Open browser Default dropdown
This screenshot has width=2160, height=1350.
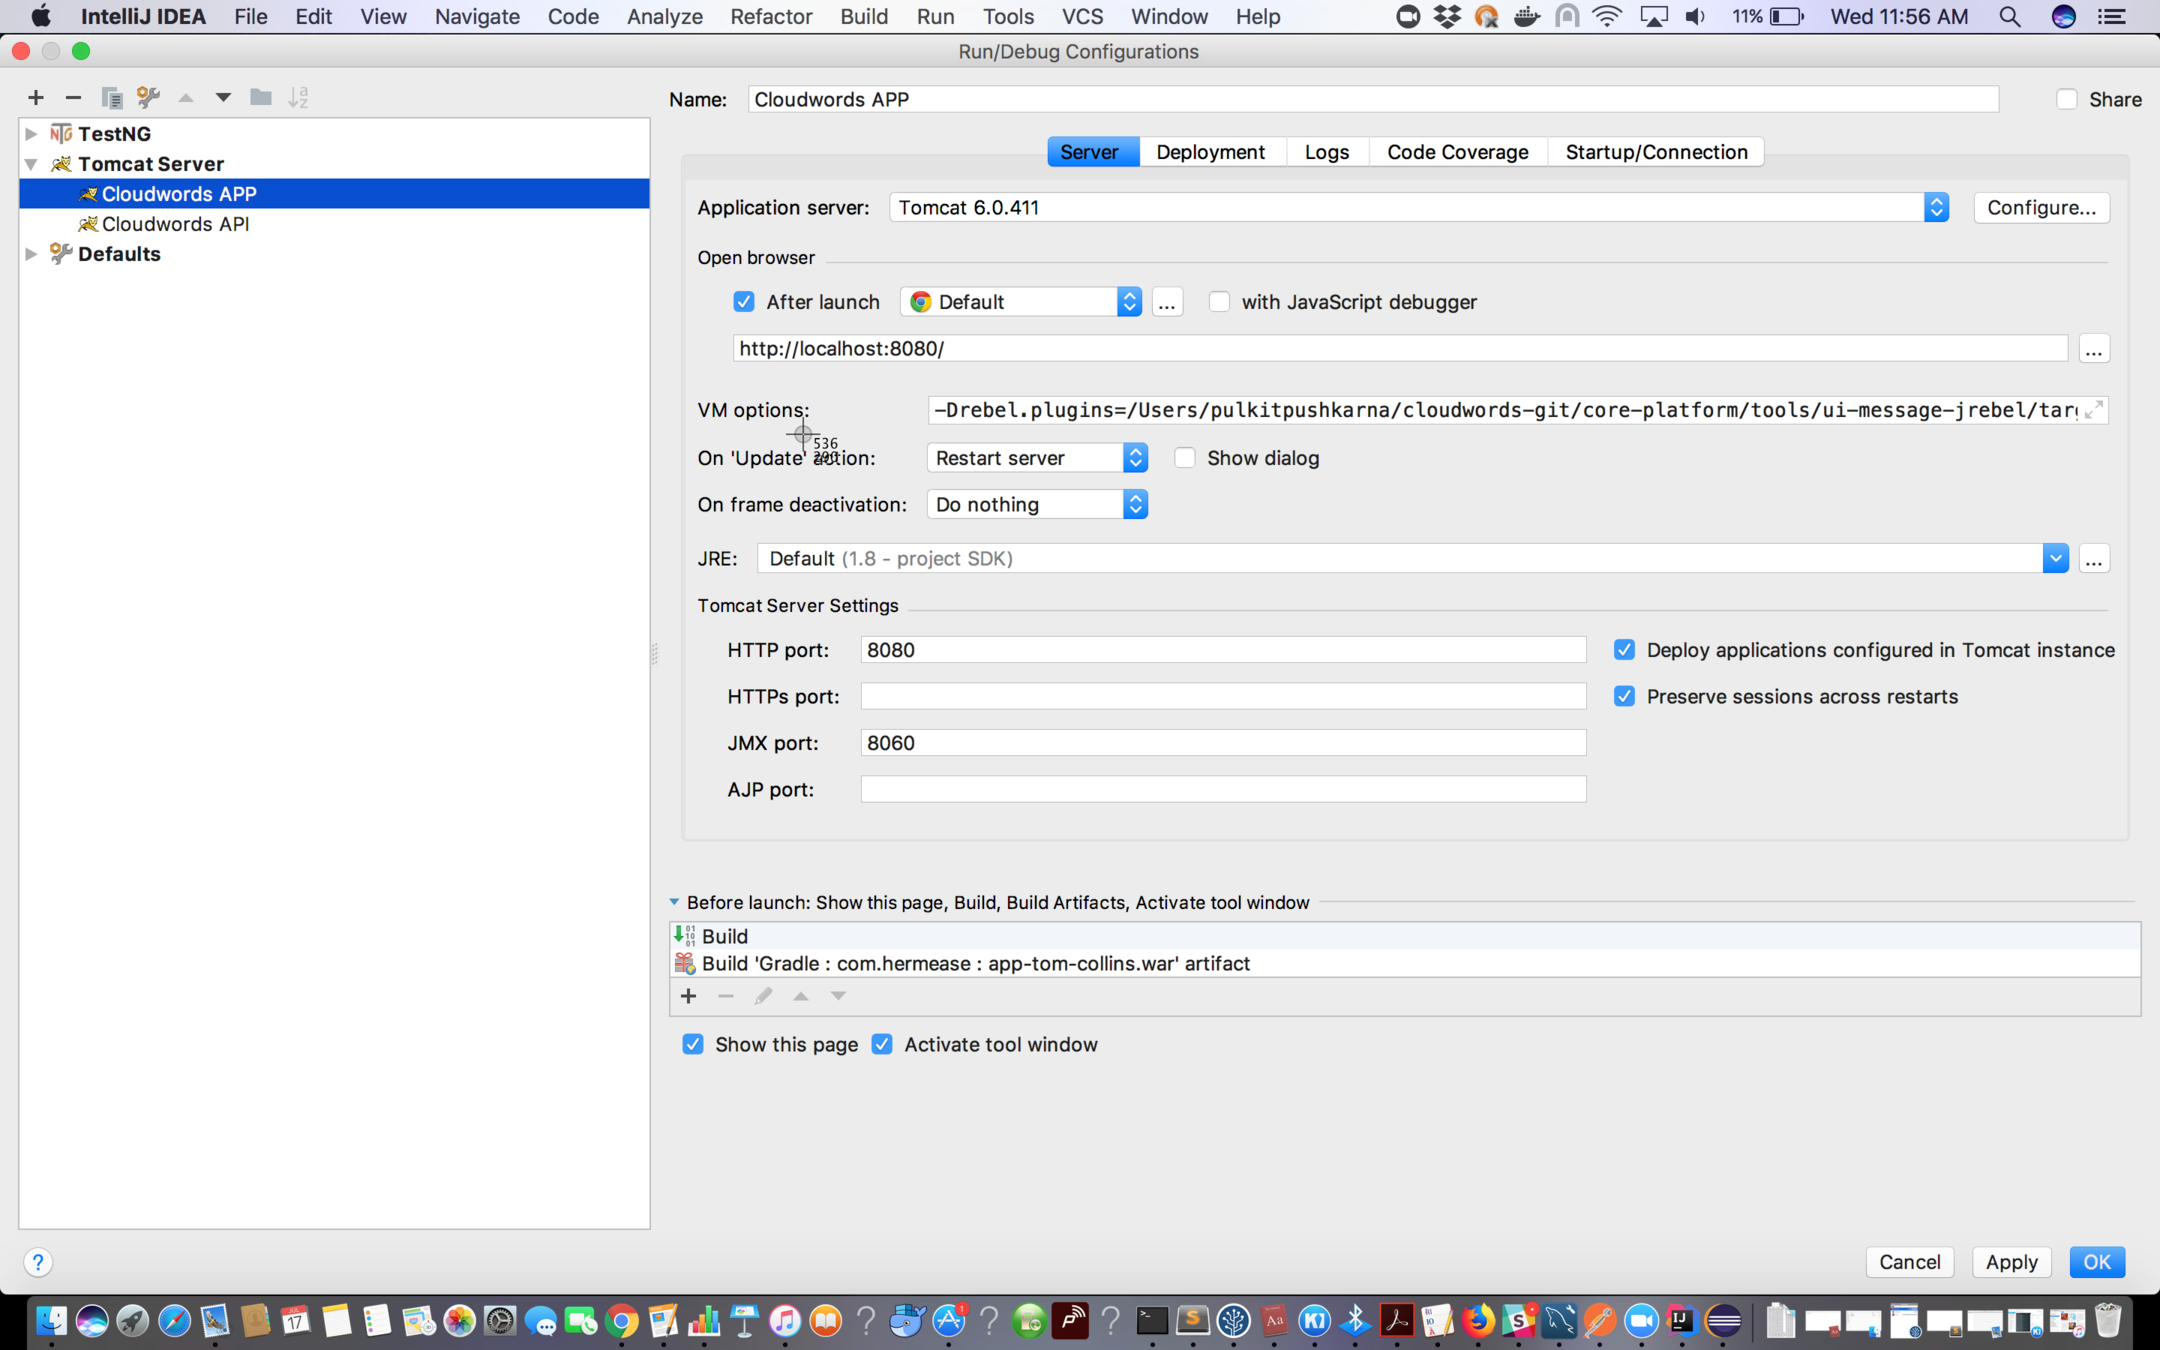pos(1021,302)
